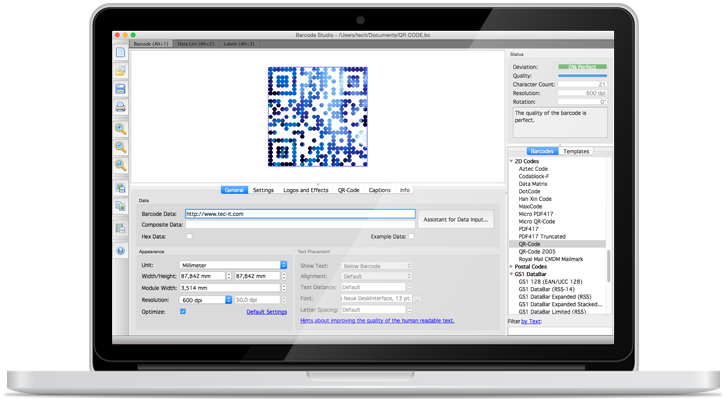Open hints about human readable text link
The height and width of the screenshot is (399, 726).
[377, 320]
